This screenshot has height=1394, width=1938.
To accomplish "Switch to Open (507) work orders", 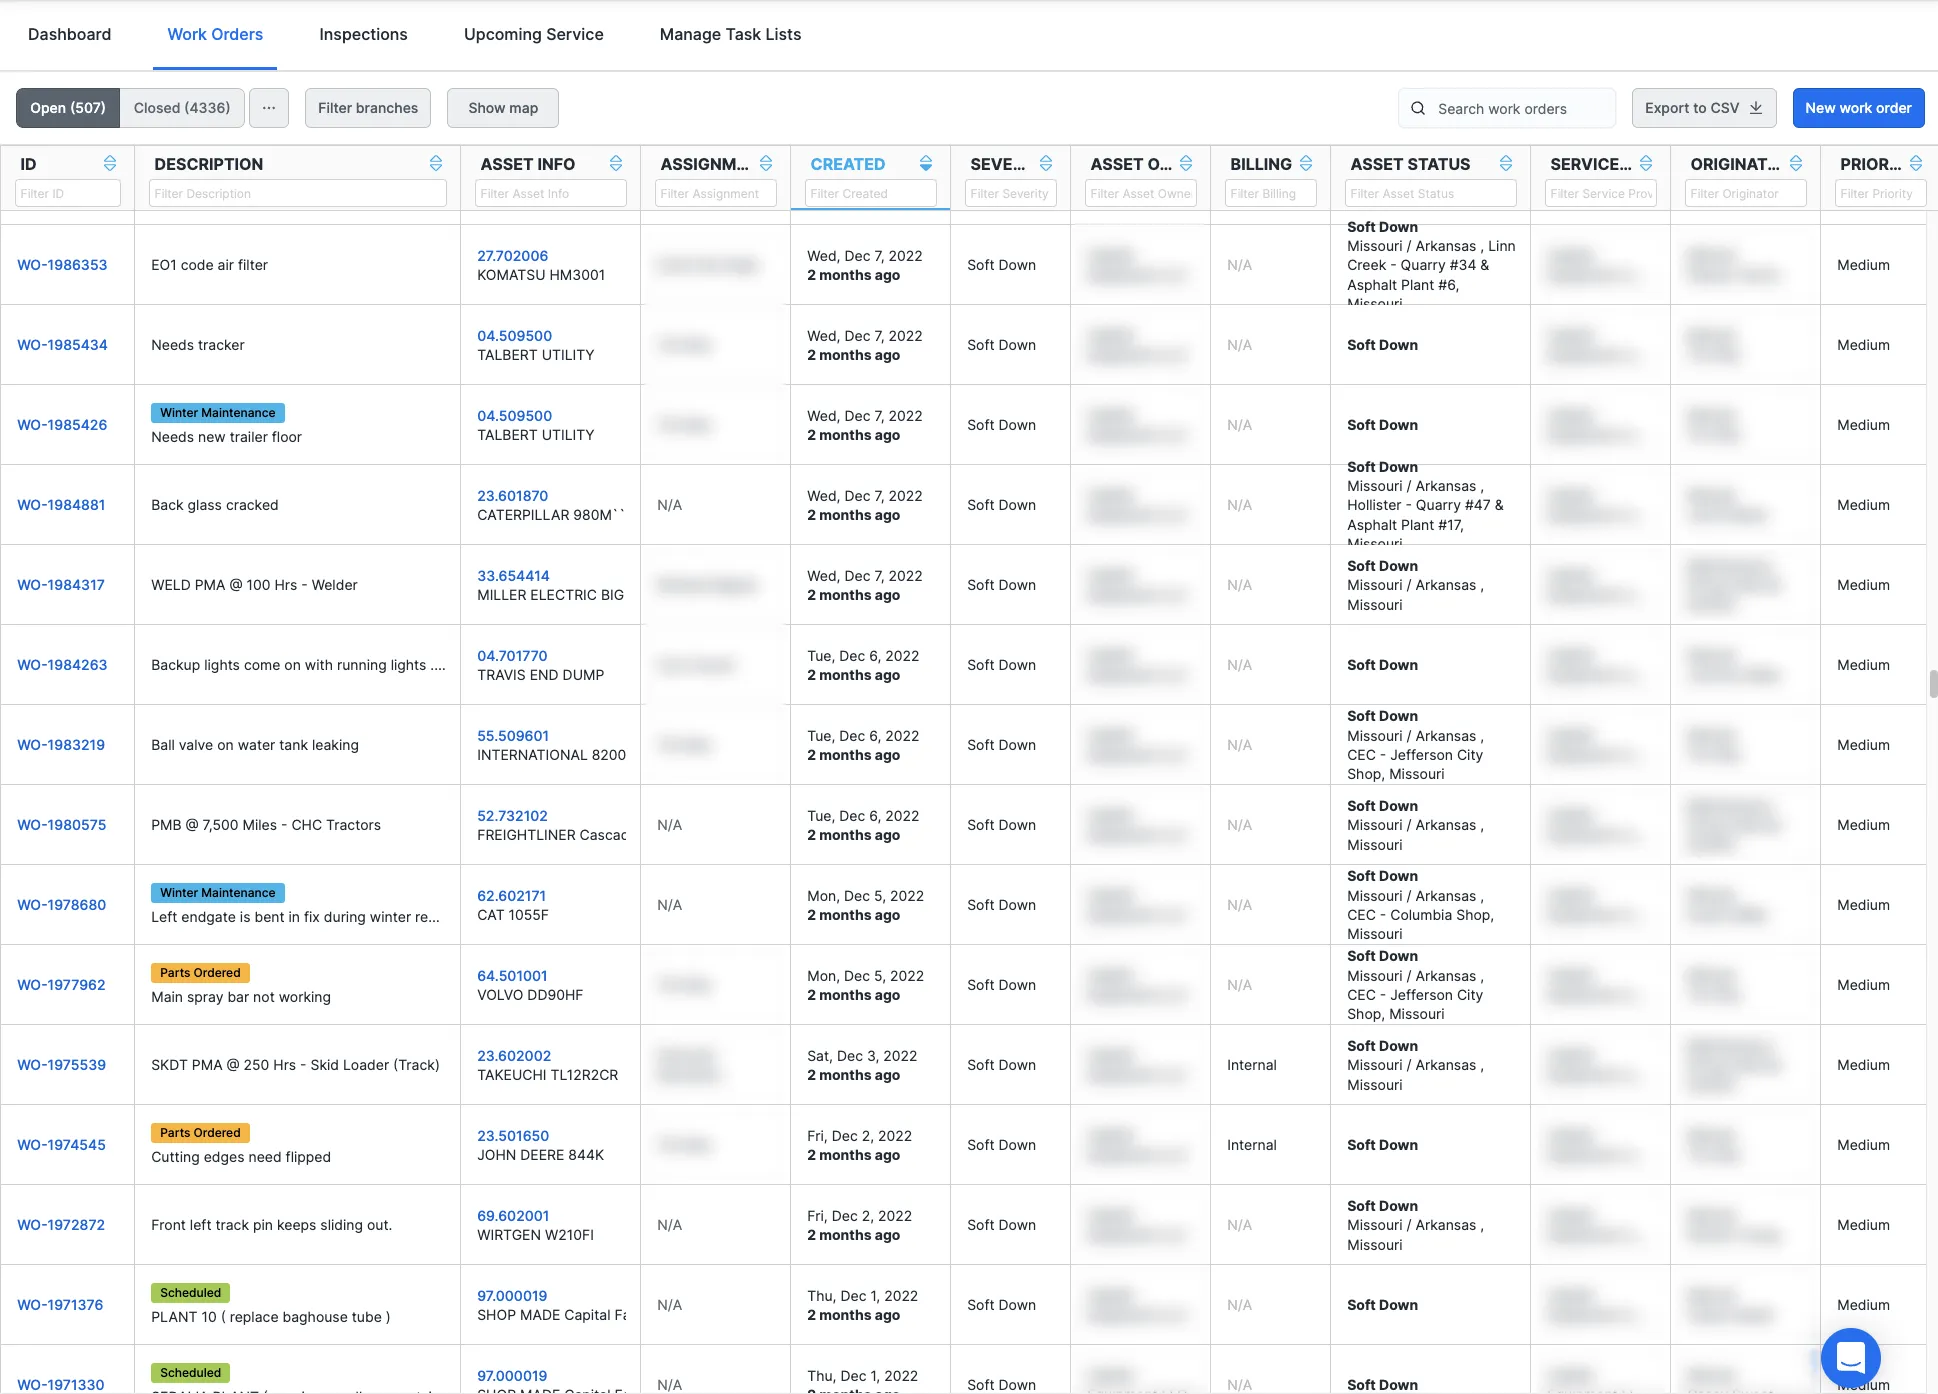I will [x=68, y=108].
